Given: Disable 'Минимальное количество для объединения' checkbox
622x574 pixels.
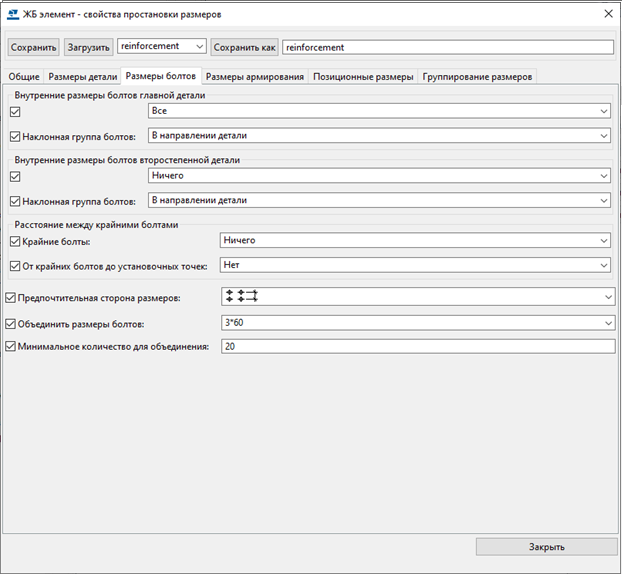Looking at the screenshot, I should click(12, 347).
